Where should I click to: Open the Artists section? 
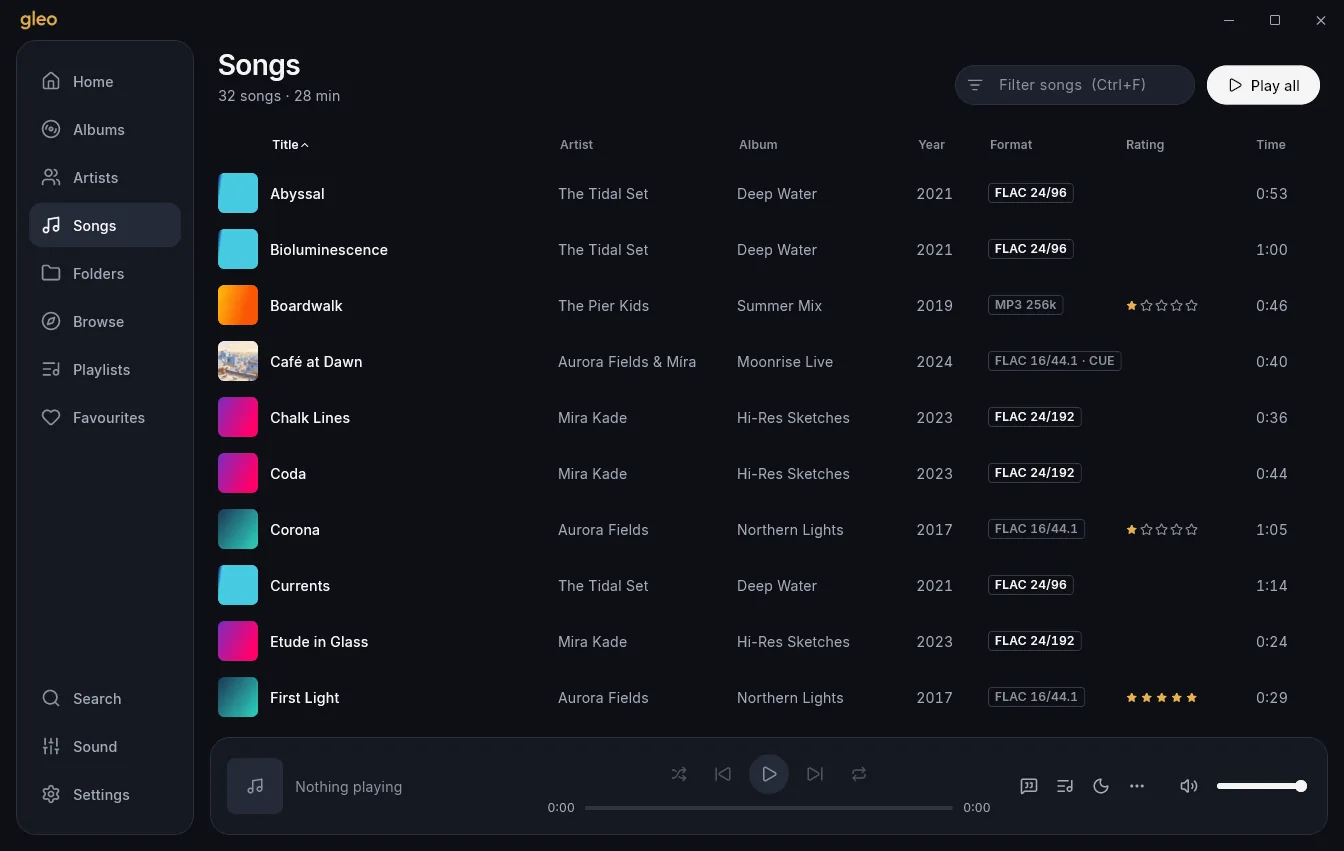pyautogui.click(x=105, y=178)
